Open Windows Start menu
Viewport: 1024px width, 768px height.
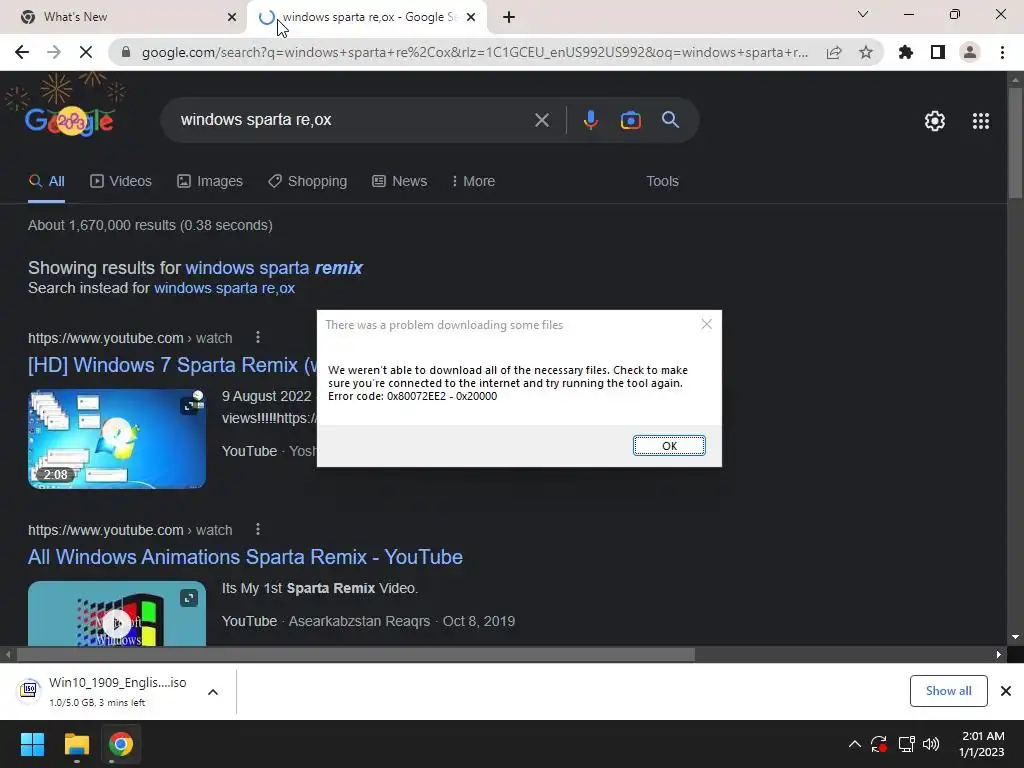click(x=32, y=744)
